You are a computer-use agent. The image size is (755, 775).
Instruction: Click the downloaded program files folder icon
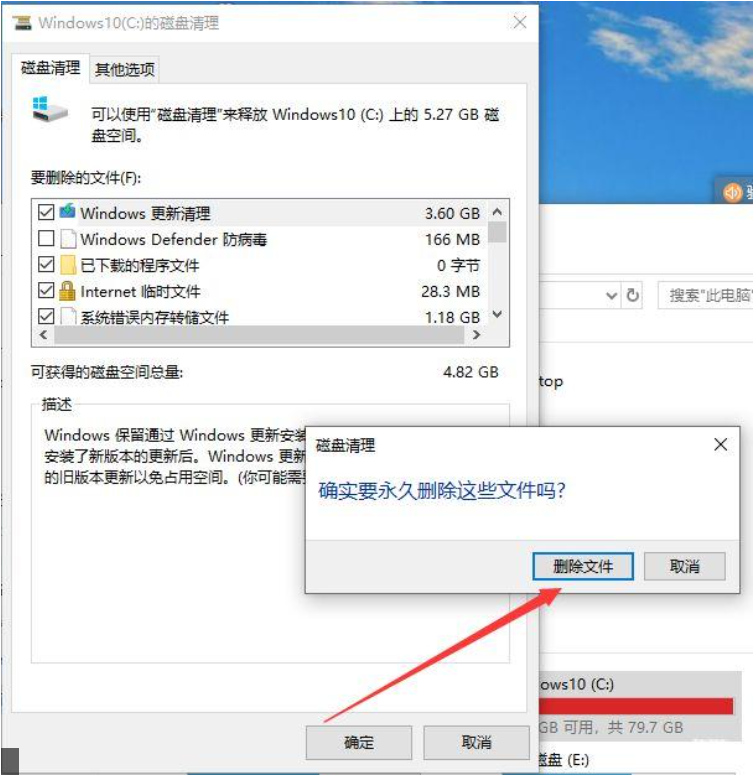tap(68, 265)
